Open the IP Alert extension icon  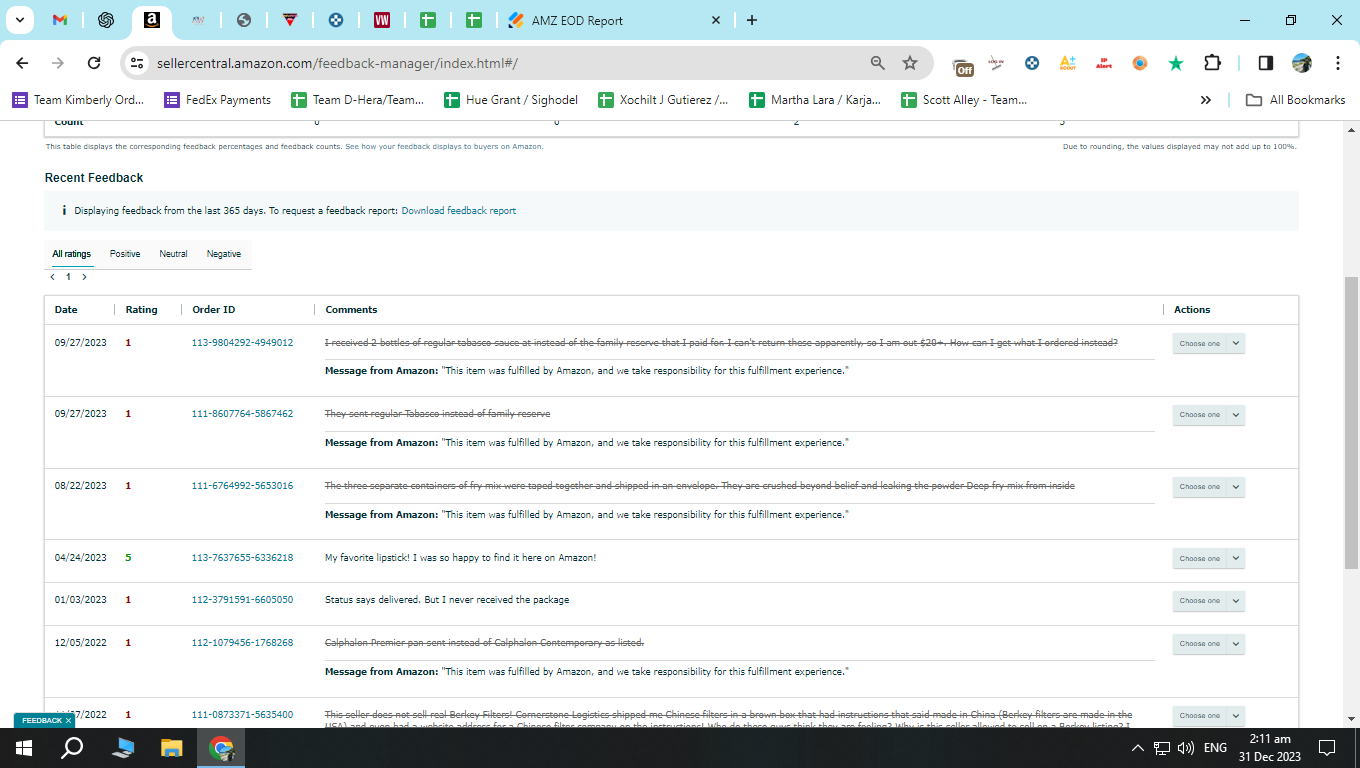click(x=1104, y=63)
